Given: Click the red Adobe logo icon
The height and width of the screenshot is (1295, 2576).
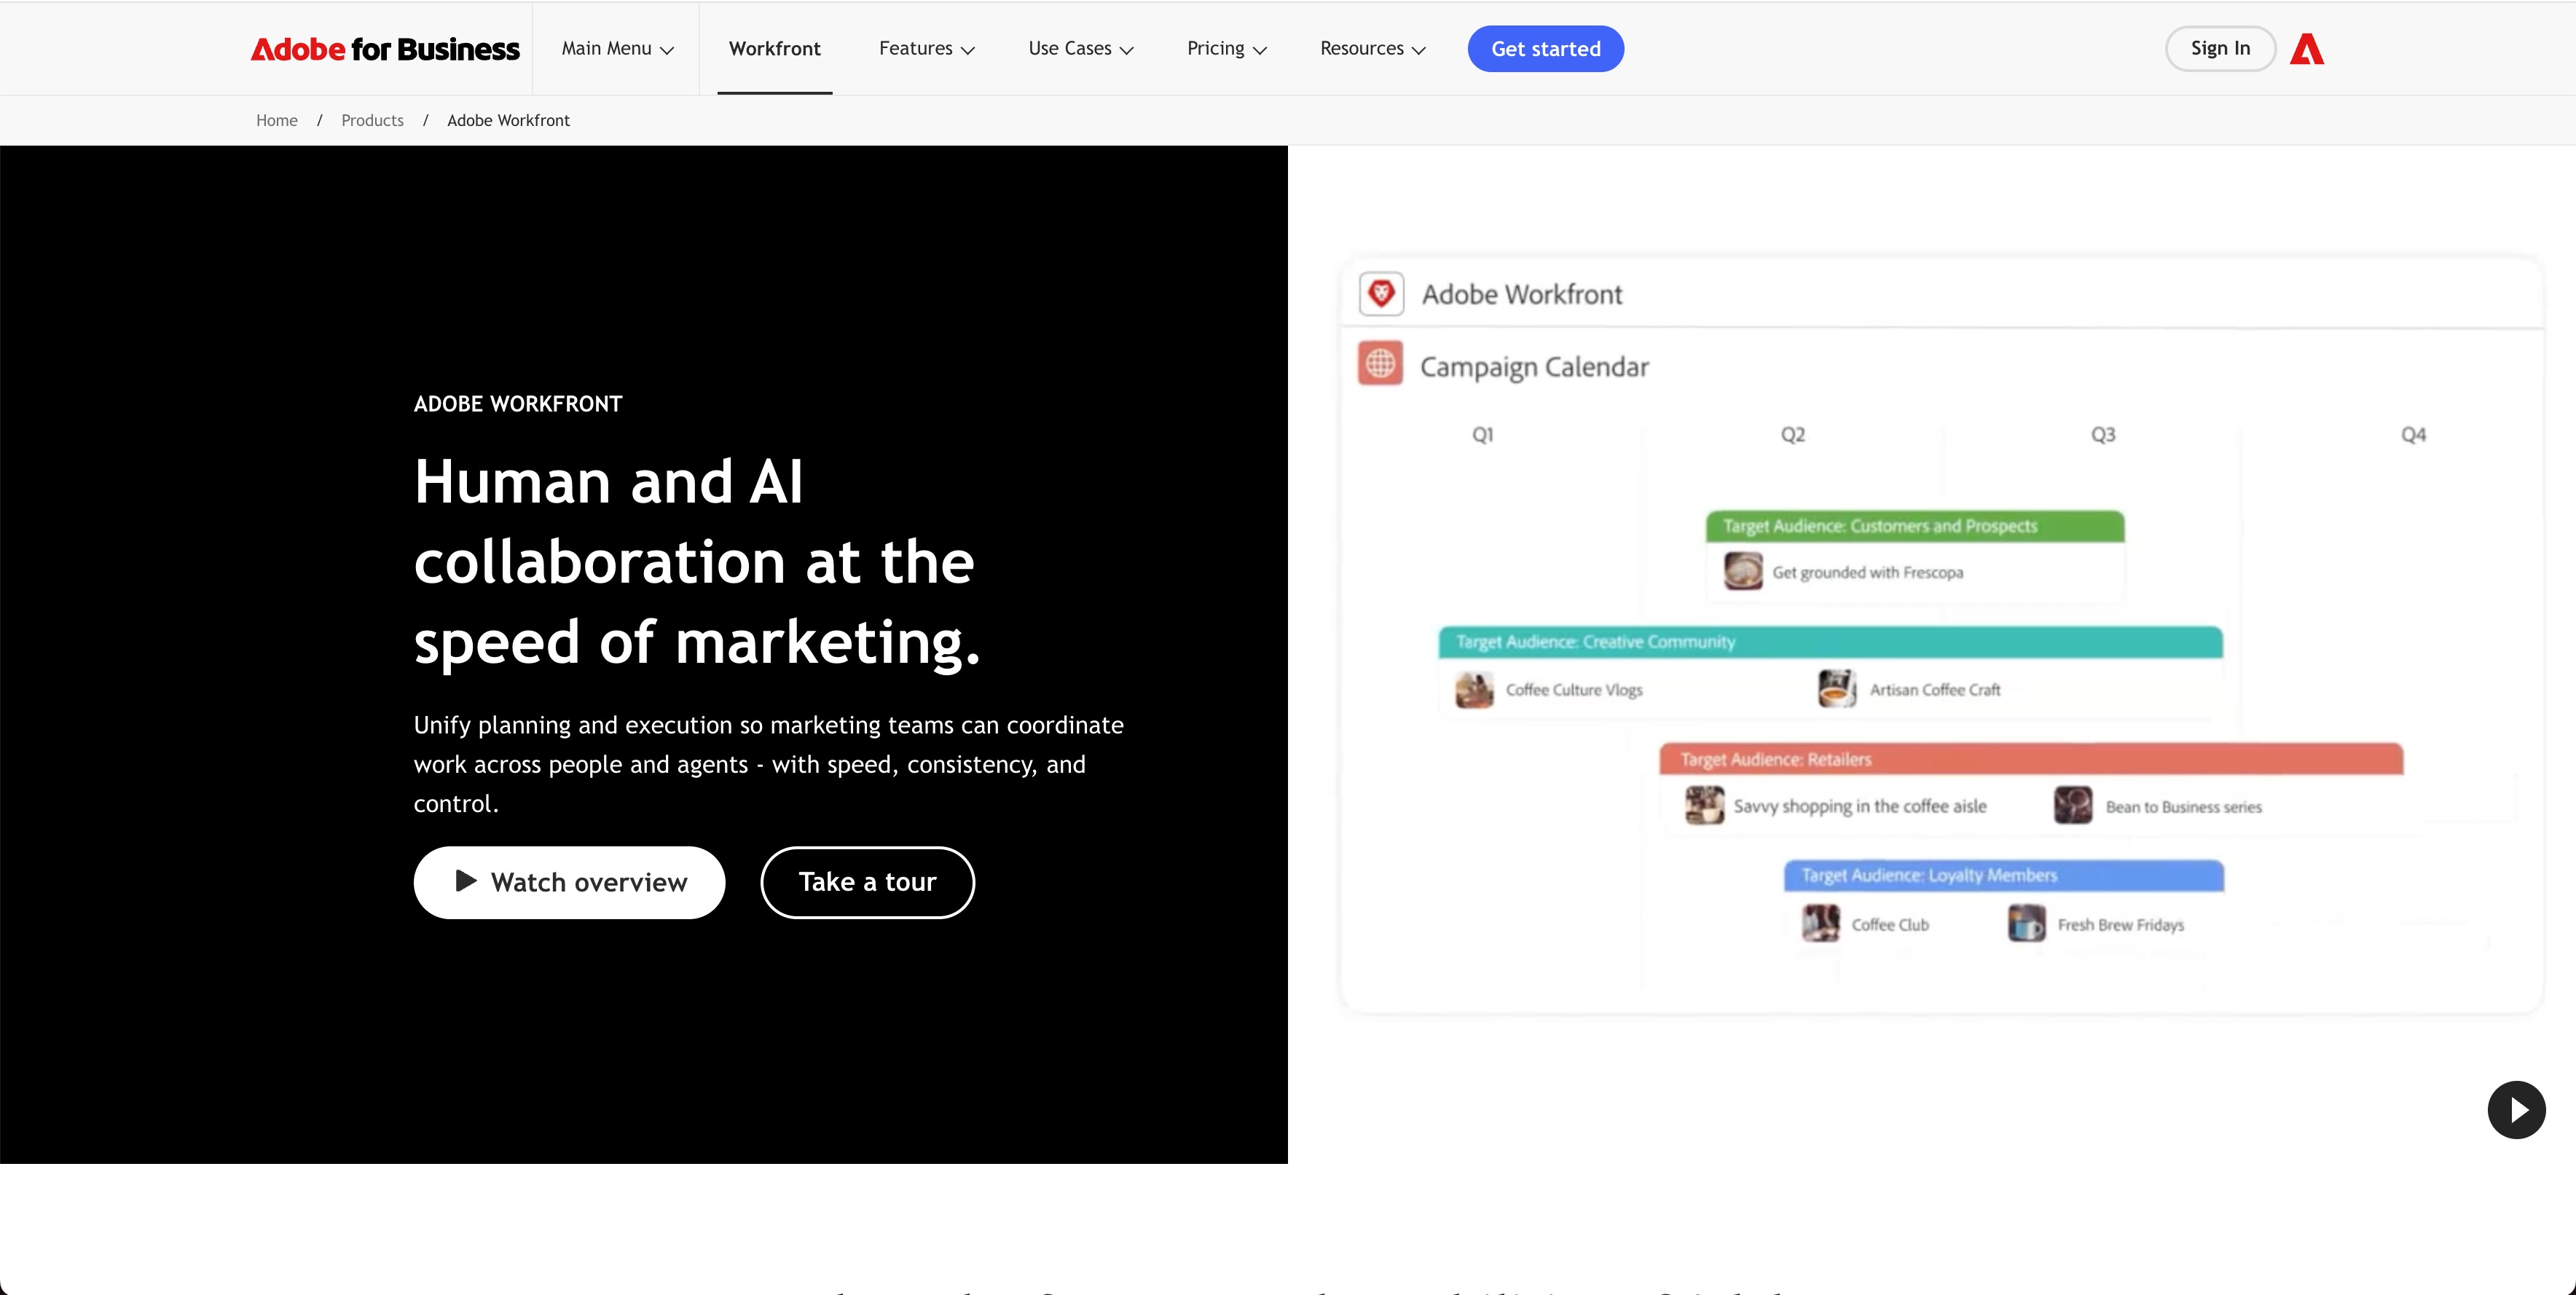Looking at the screenshot, I should [2307, 49].
